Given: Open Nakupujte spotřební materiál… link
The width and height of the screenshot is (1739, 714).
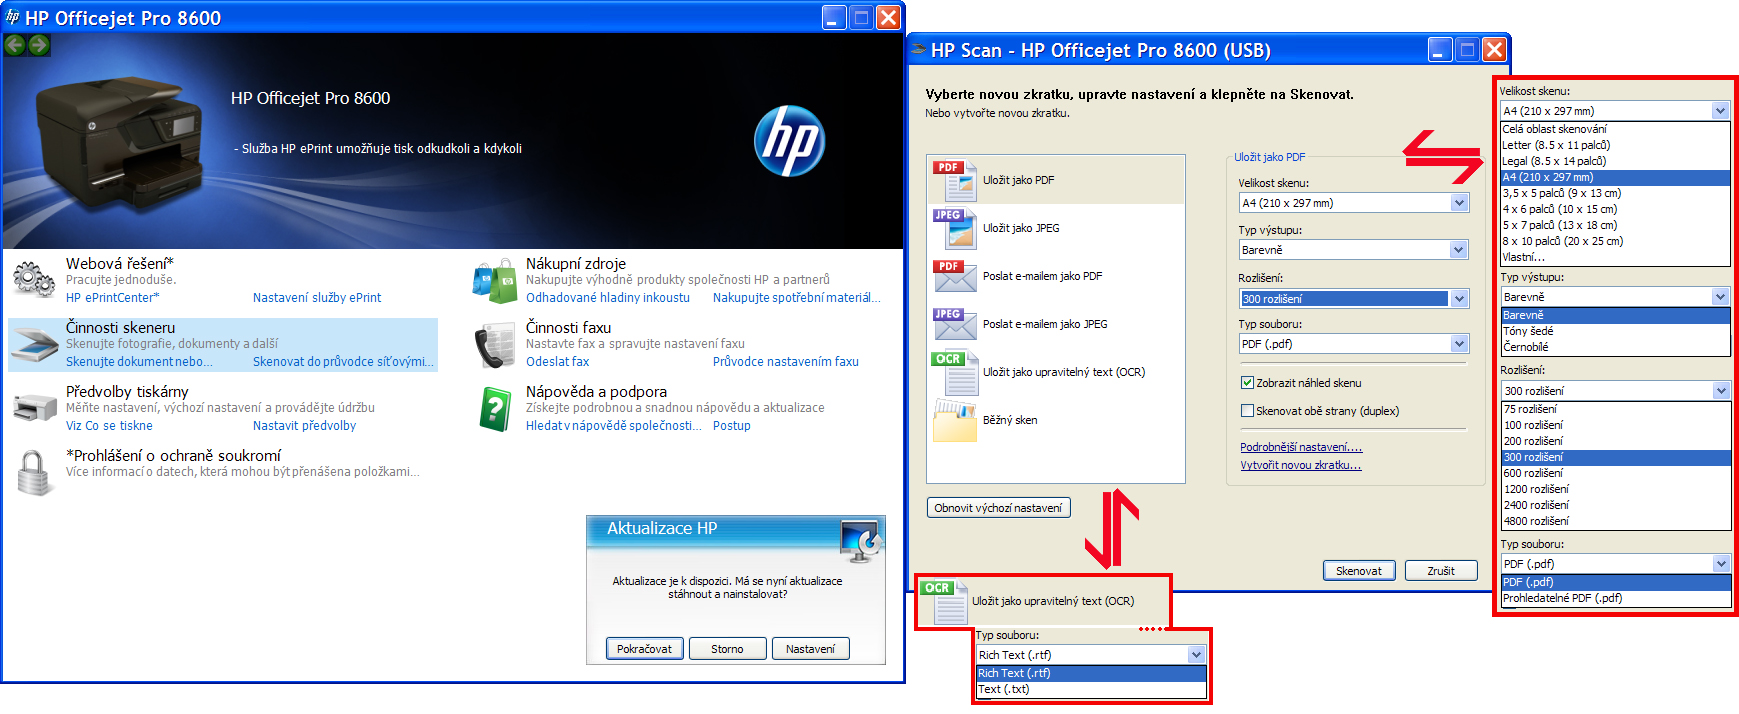Looking at the screenshot, I should click(x=797, y=298).
